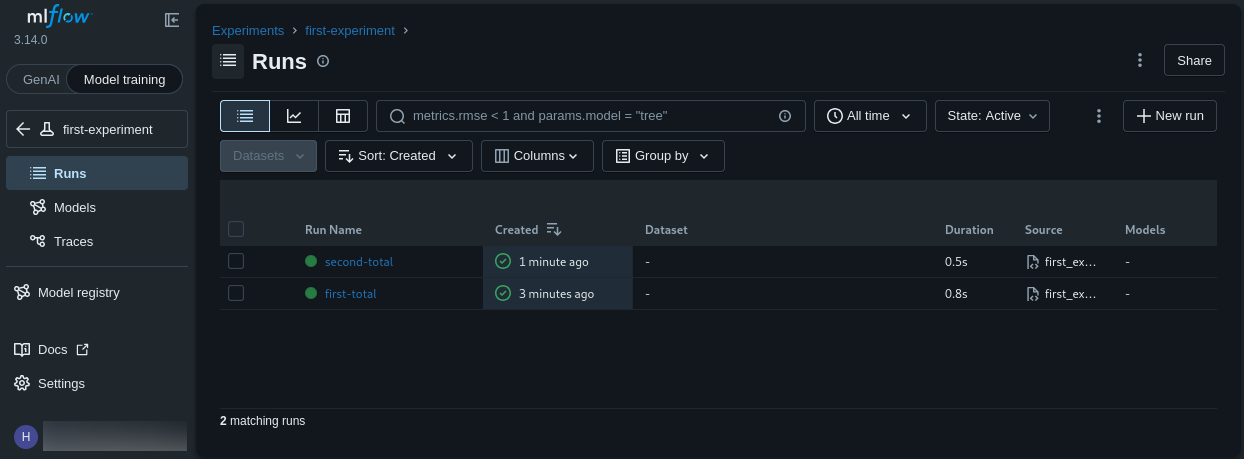Open the Datasets filter dropdown
The width and height of the screenshot is (1244, 459).
click(268, 156)
